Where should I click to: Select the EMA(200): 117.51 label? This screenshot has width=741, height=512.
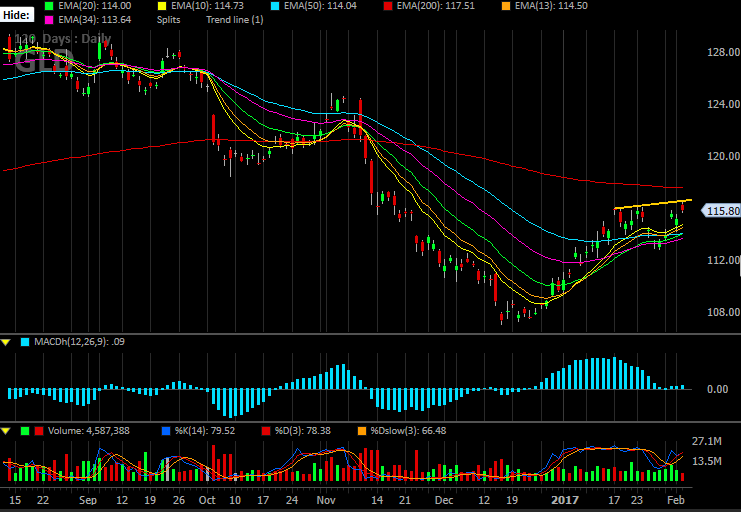point(436,6)
